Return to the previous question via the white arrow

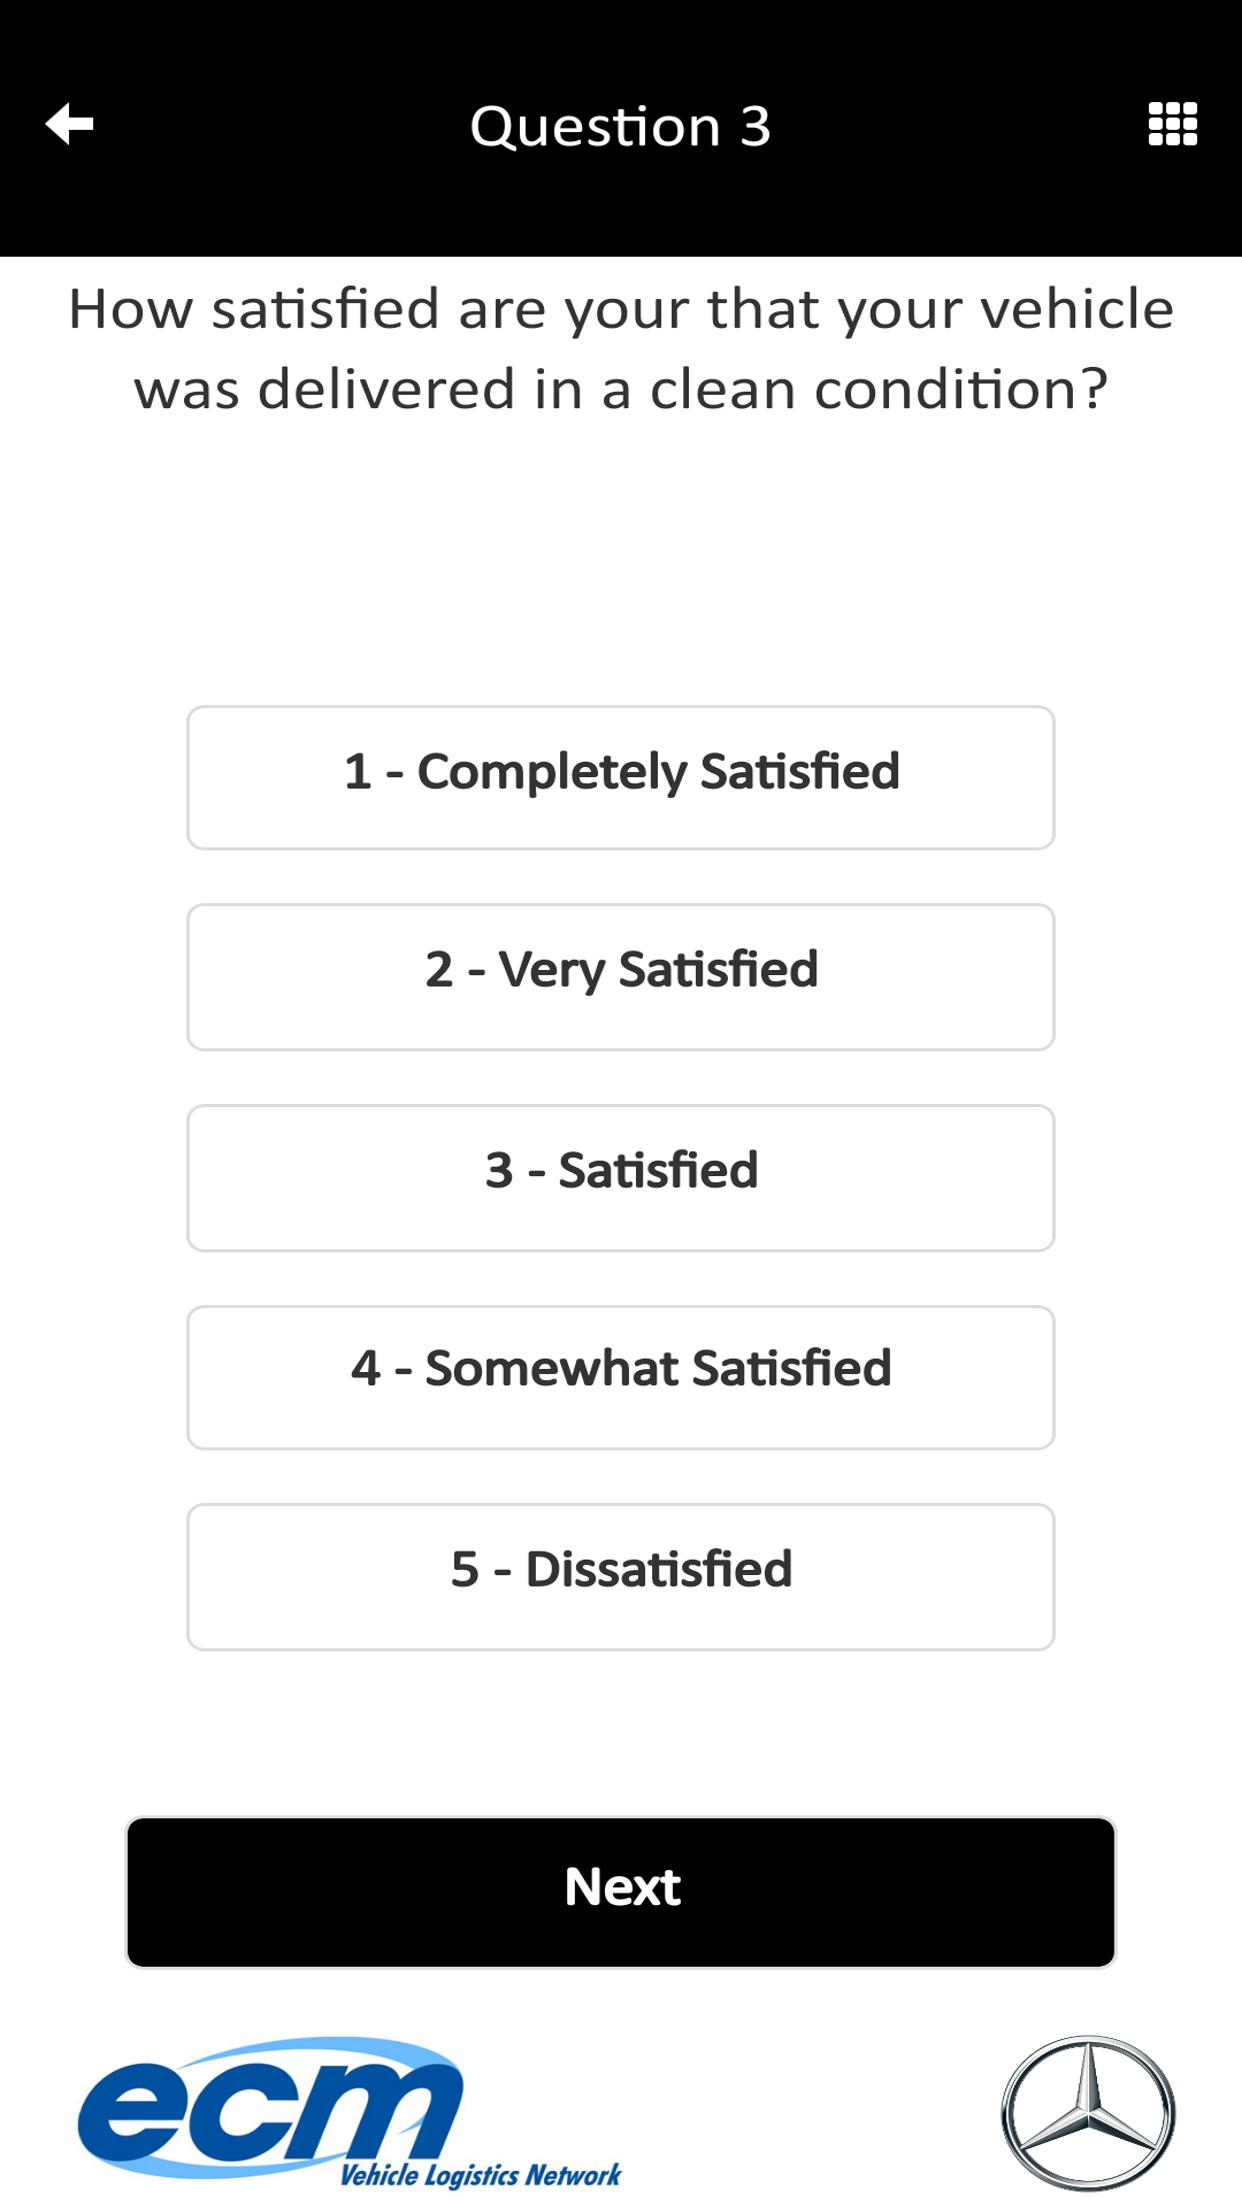click(x=69, y=124)
